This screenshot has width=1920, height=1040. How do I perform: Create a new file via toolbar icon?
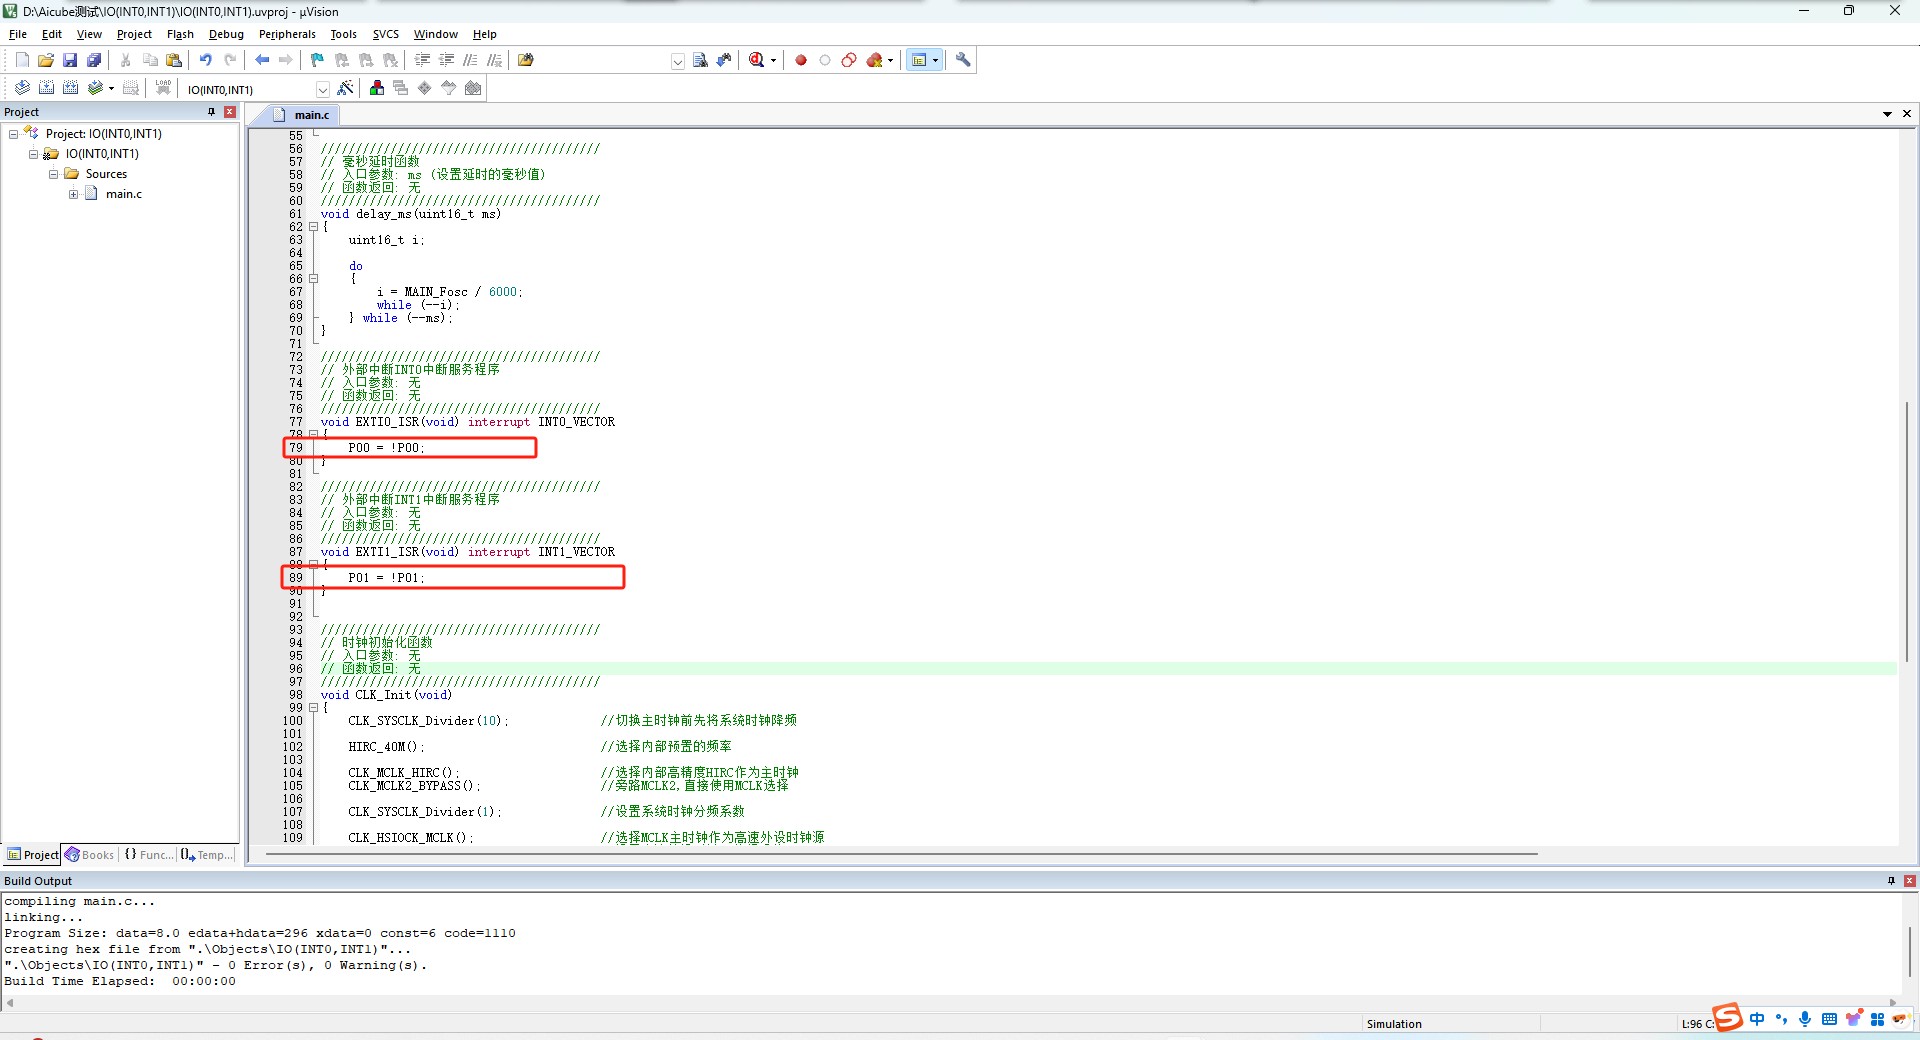point(22,60)
